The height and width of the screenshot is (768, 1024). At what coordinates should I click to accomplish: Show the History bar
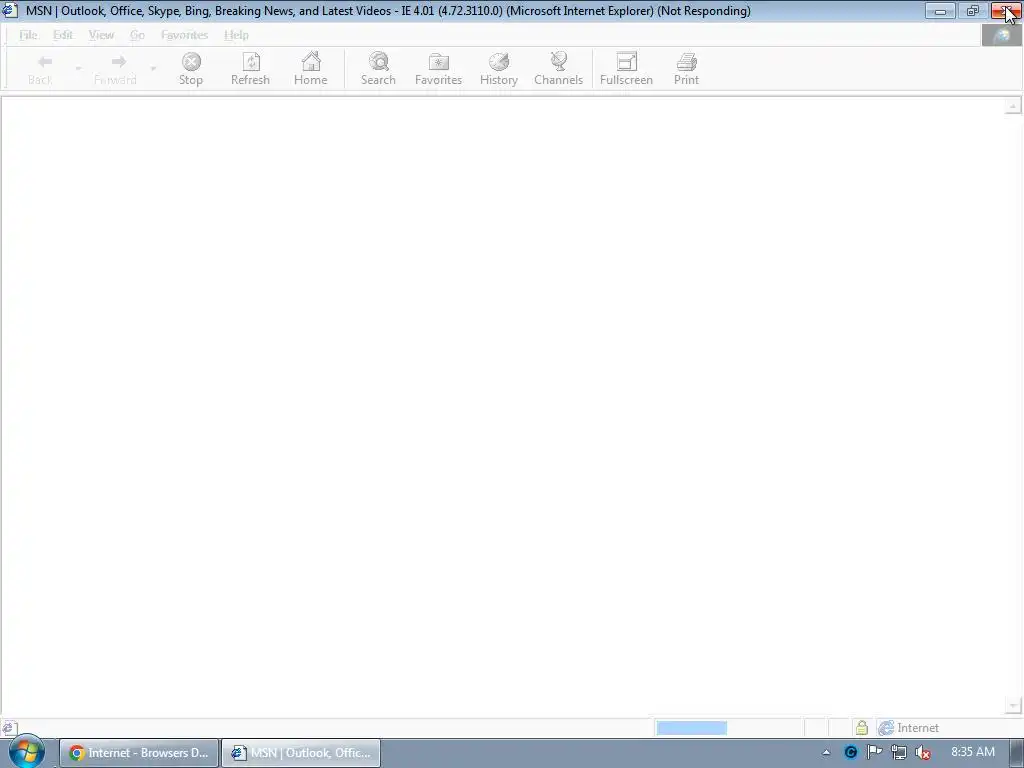point(498,69)
